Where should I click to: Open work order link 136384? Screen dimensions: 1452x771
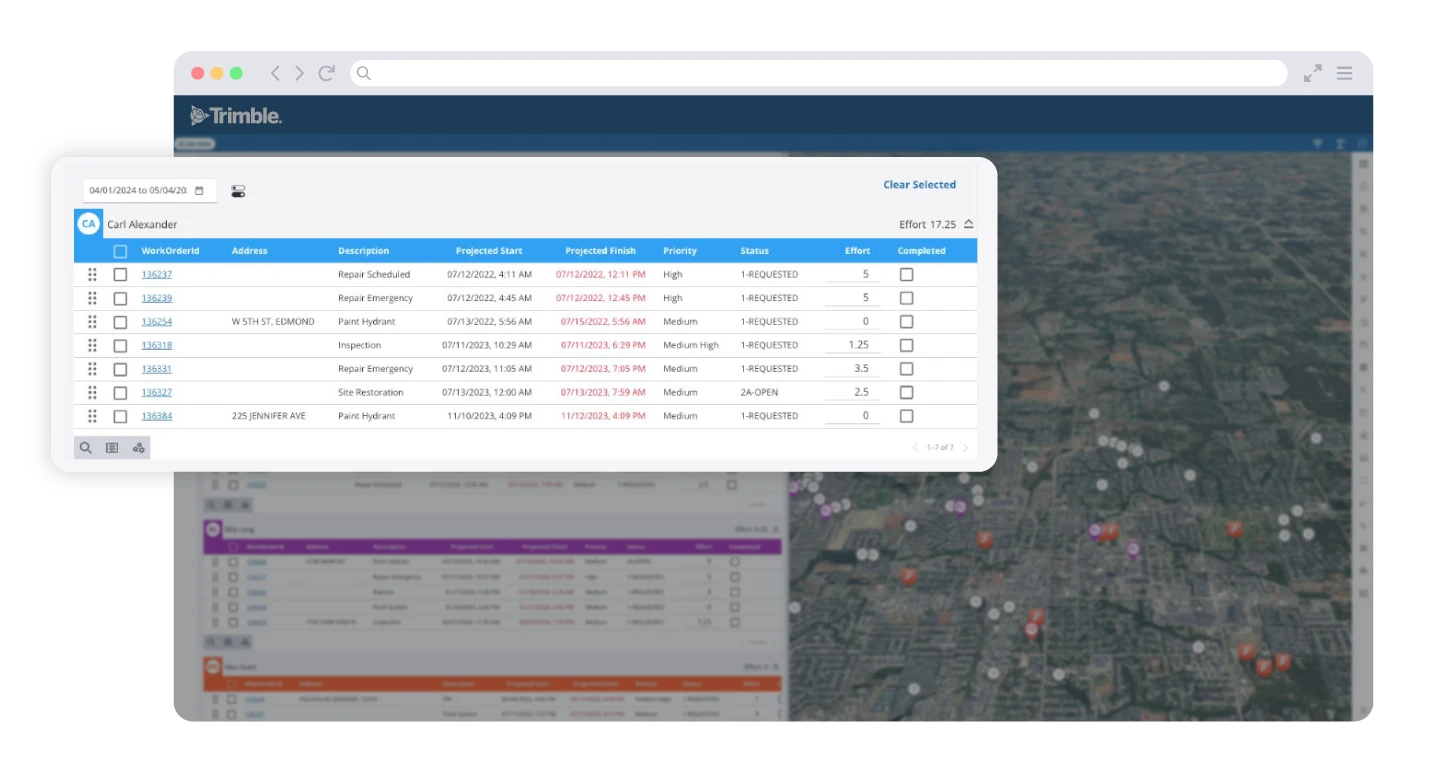156,416
